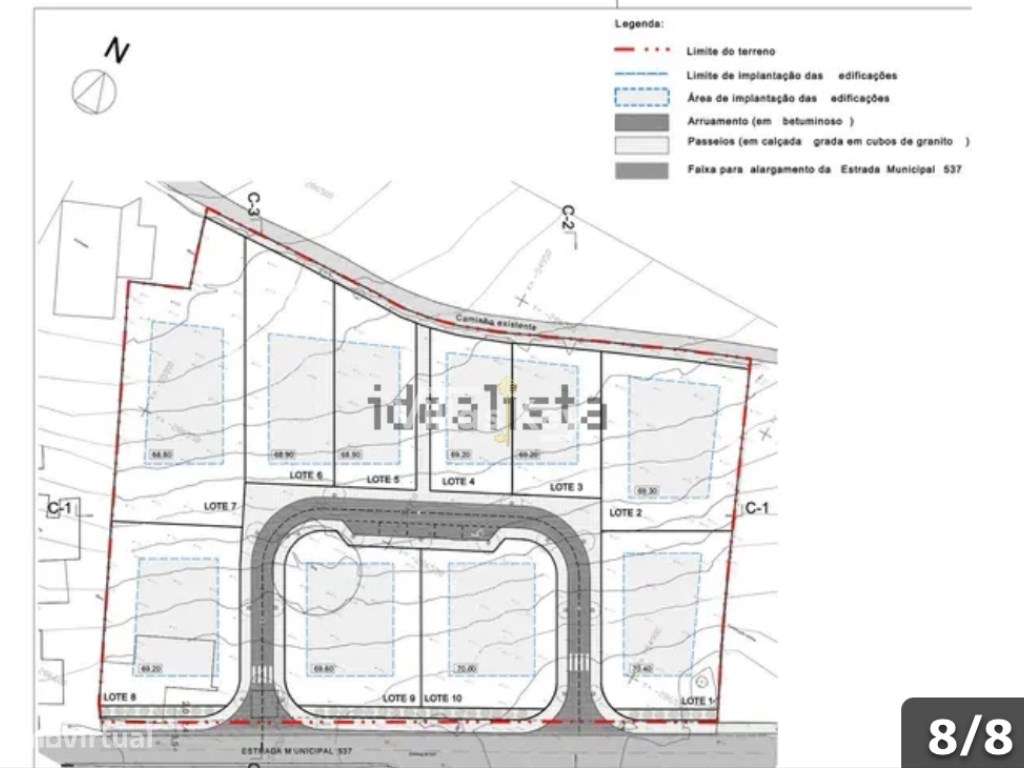
Task: Click the right street entrance crosswalk
Action: 578,664
